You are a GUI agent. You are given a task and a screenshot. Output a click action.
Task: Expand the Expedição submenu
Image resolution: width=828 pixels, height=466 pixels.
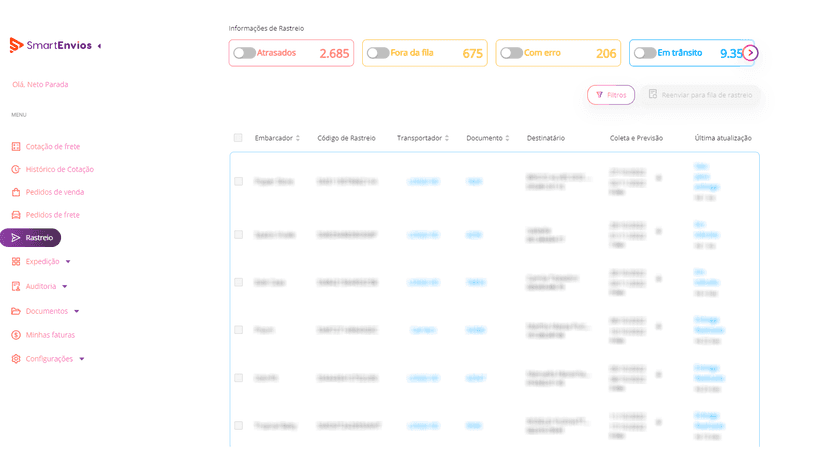(68, 262)
